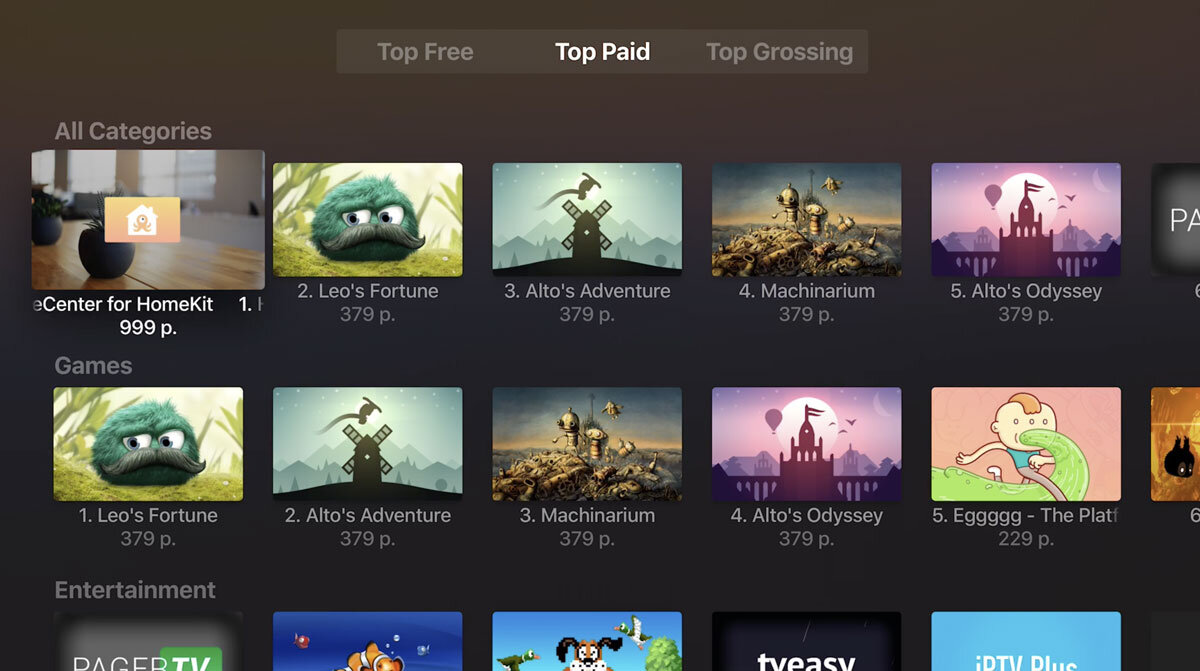Choose Machinarium in All Categories row

(807, 220)
